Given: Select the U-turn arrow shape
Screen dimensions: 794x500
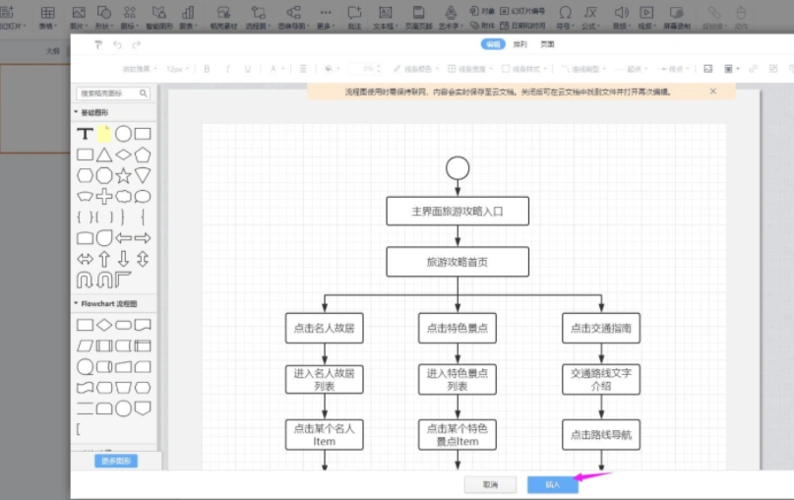Looking at the screenshot, I should click(85, 280).
